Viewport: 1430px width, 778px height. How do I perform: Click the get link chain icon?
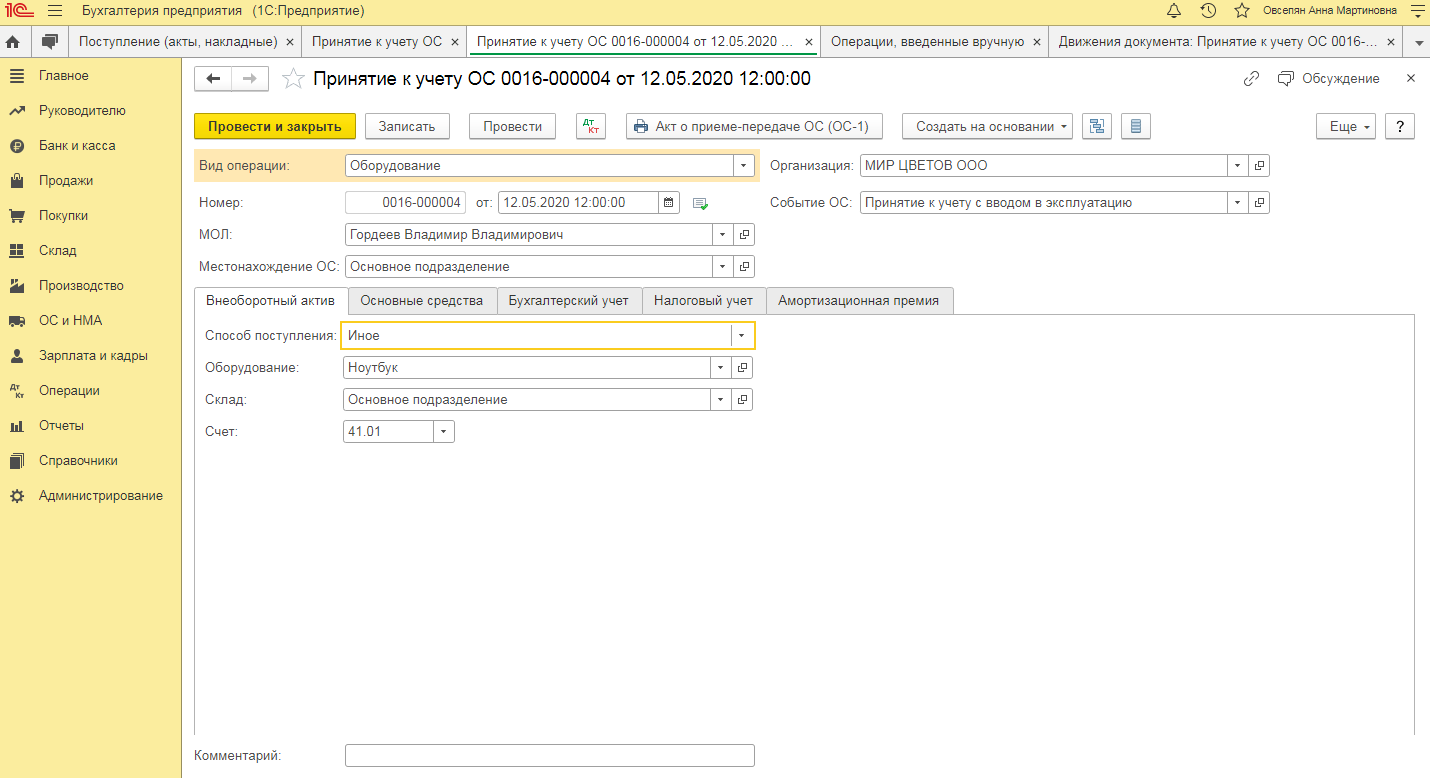pyautogui.click(x=1251, y=79)
